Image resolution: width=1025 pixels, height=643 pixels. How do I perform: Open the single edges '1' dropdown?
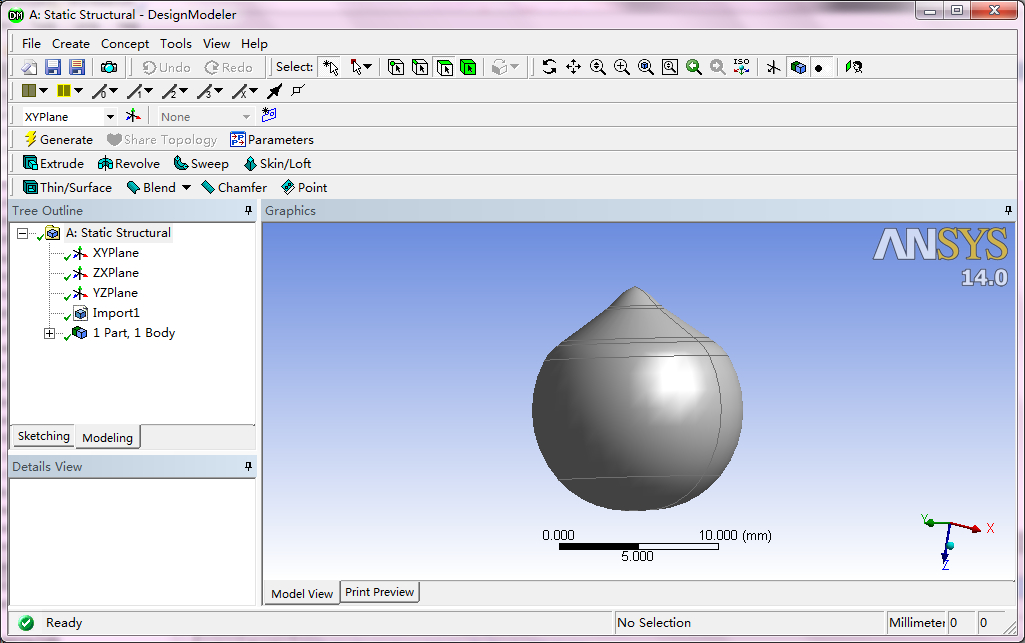(148, 91)
